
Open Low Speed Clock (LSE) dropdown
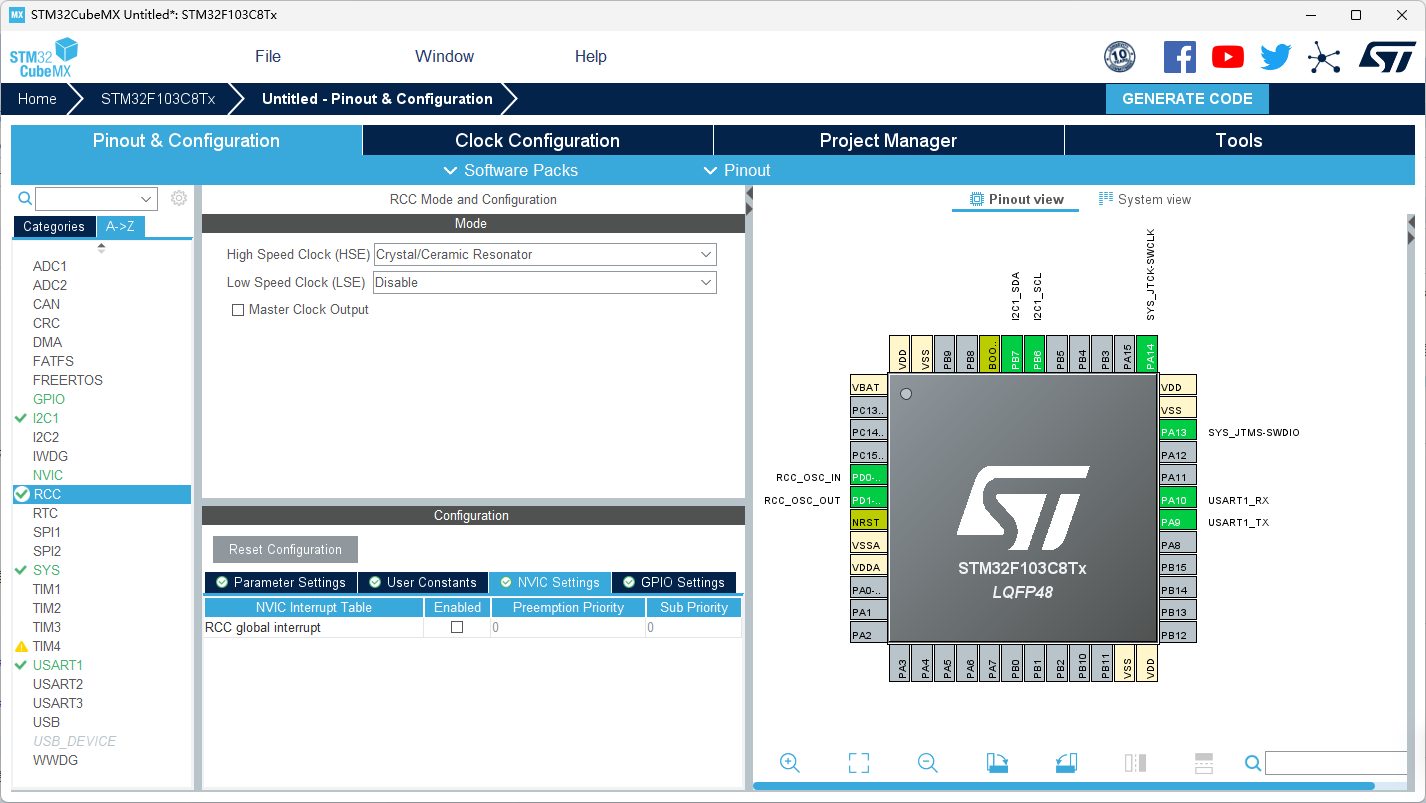click(x=545, y=283)
